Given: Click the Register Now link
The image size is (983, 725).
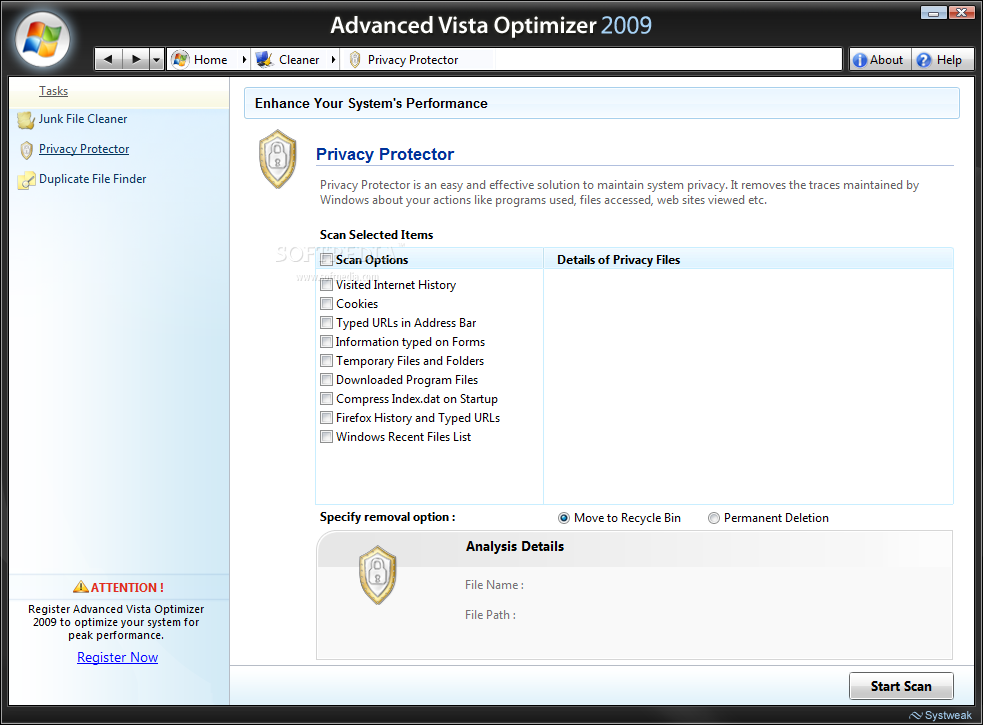Looking at the screenshot, I should click(x=117, y=657).
